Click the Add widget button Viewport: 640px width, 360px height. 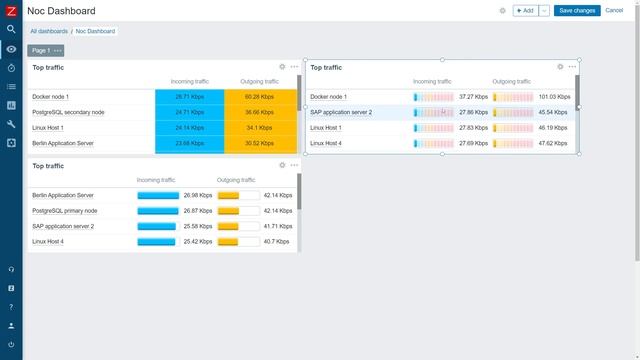coord(526,11)
